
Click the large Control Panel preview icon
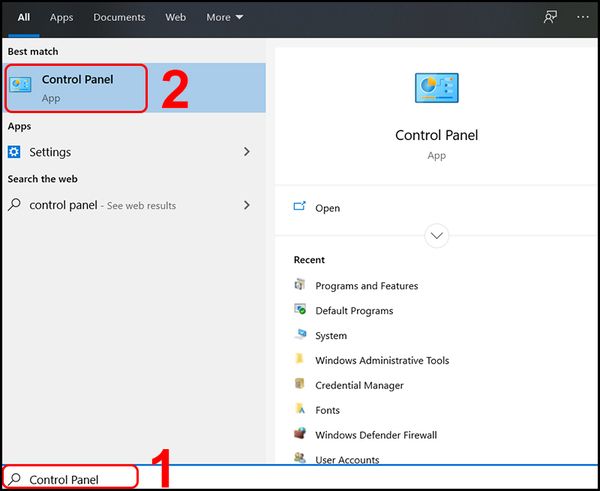[x=436, y=88]
